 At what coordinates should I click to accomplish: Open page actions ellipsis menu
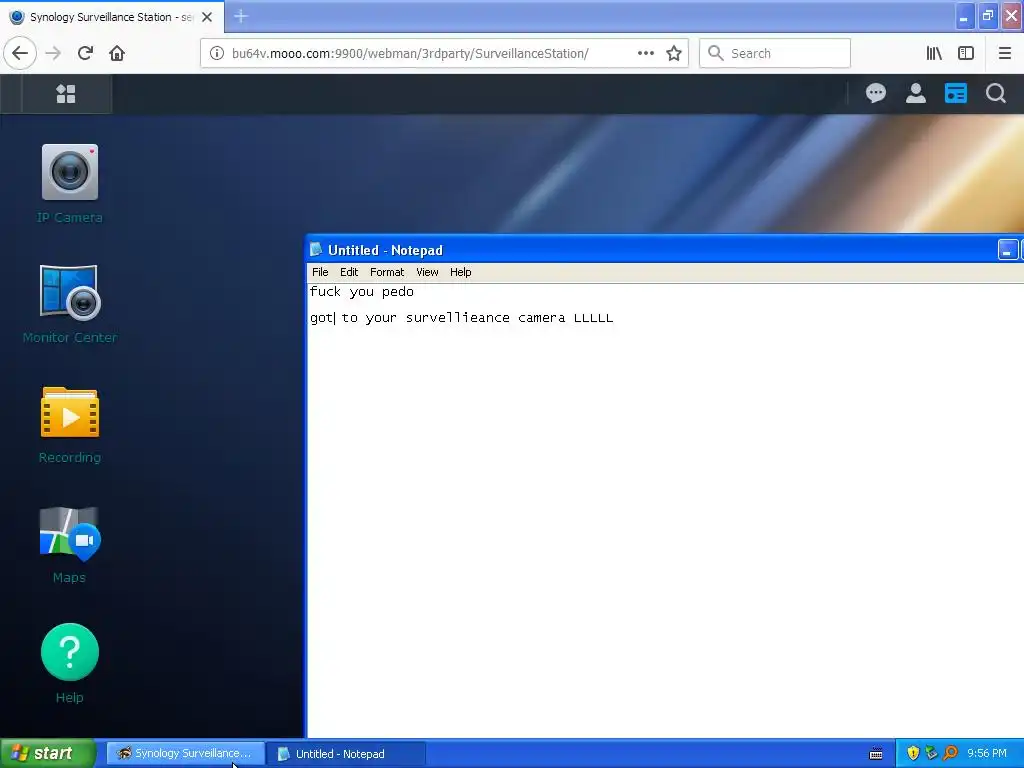point(646,53)
